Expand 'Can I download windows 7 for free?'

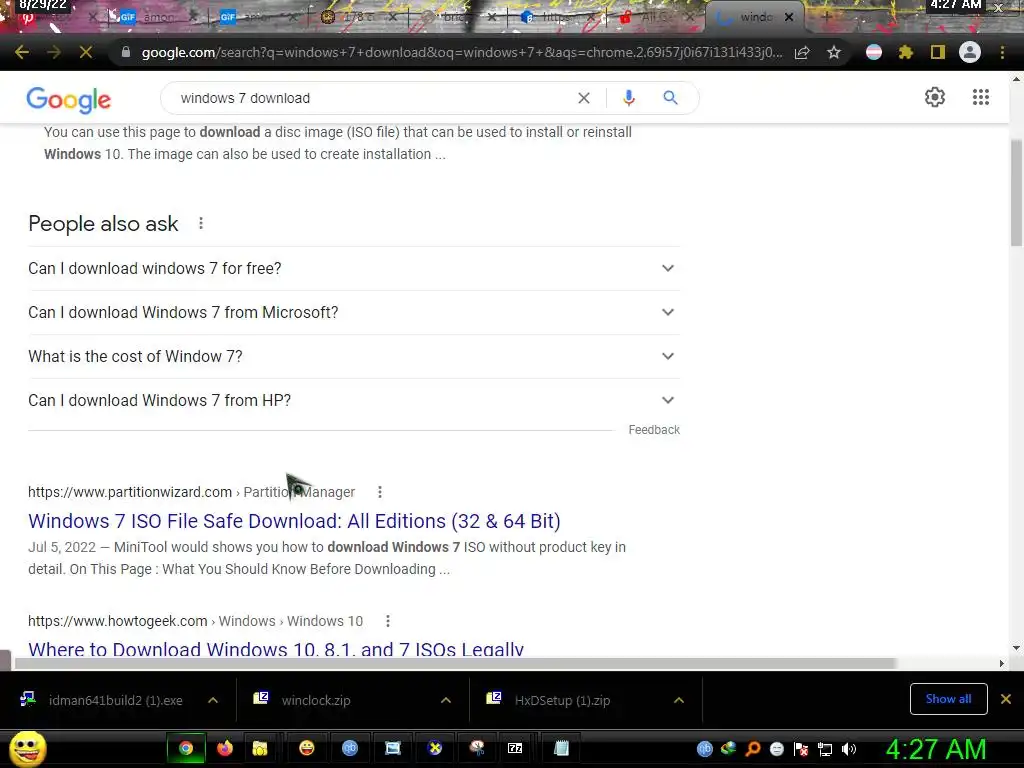[354, 268]
